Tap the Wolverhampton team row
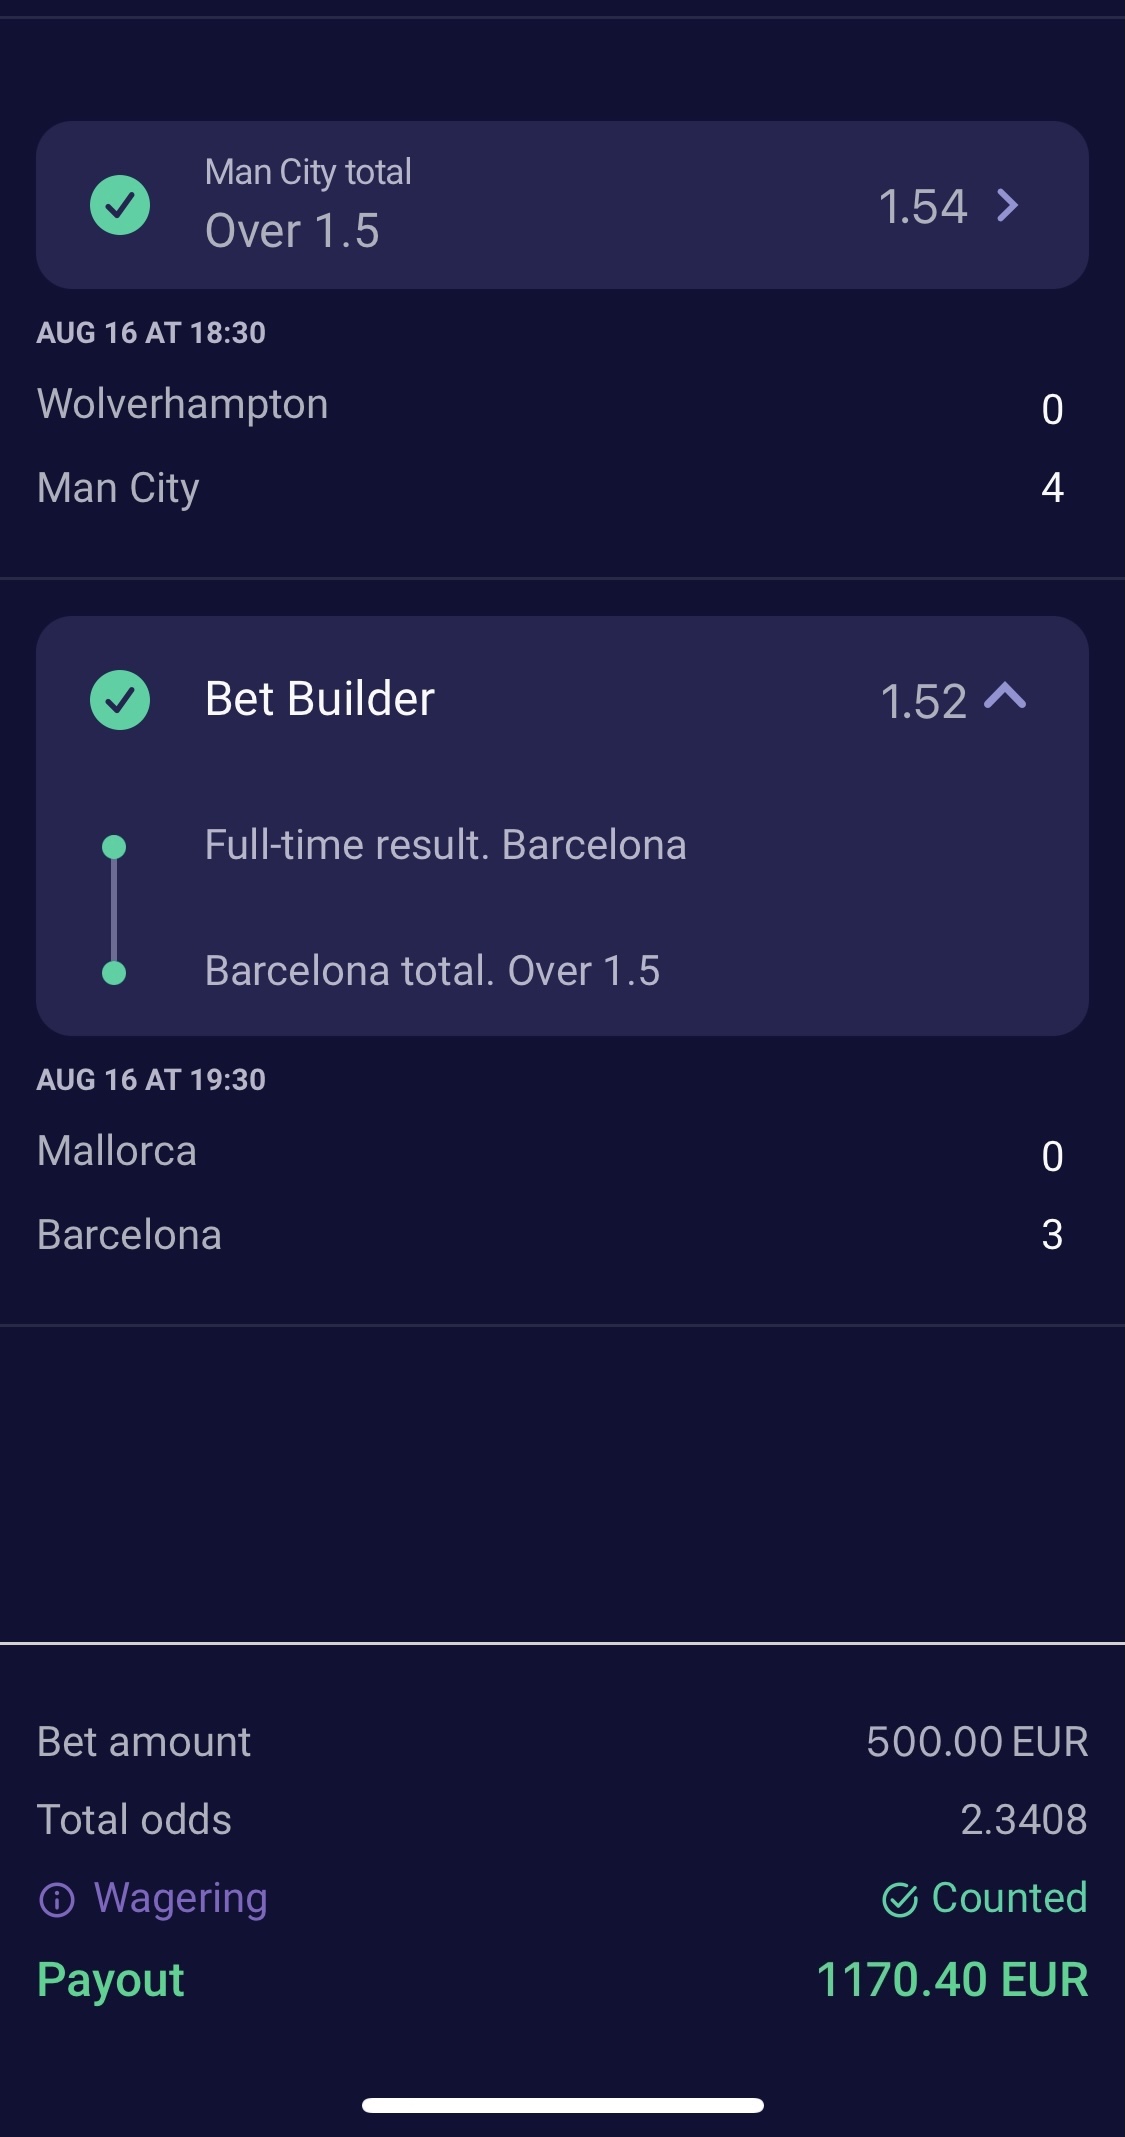This screenshot has height=2137, width=1125. (183, 405)
